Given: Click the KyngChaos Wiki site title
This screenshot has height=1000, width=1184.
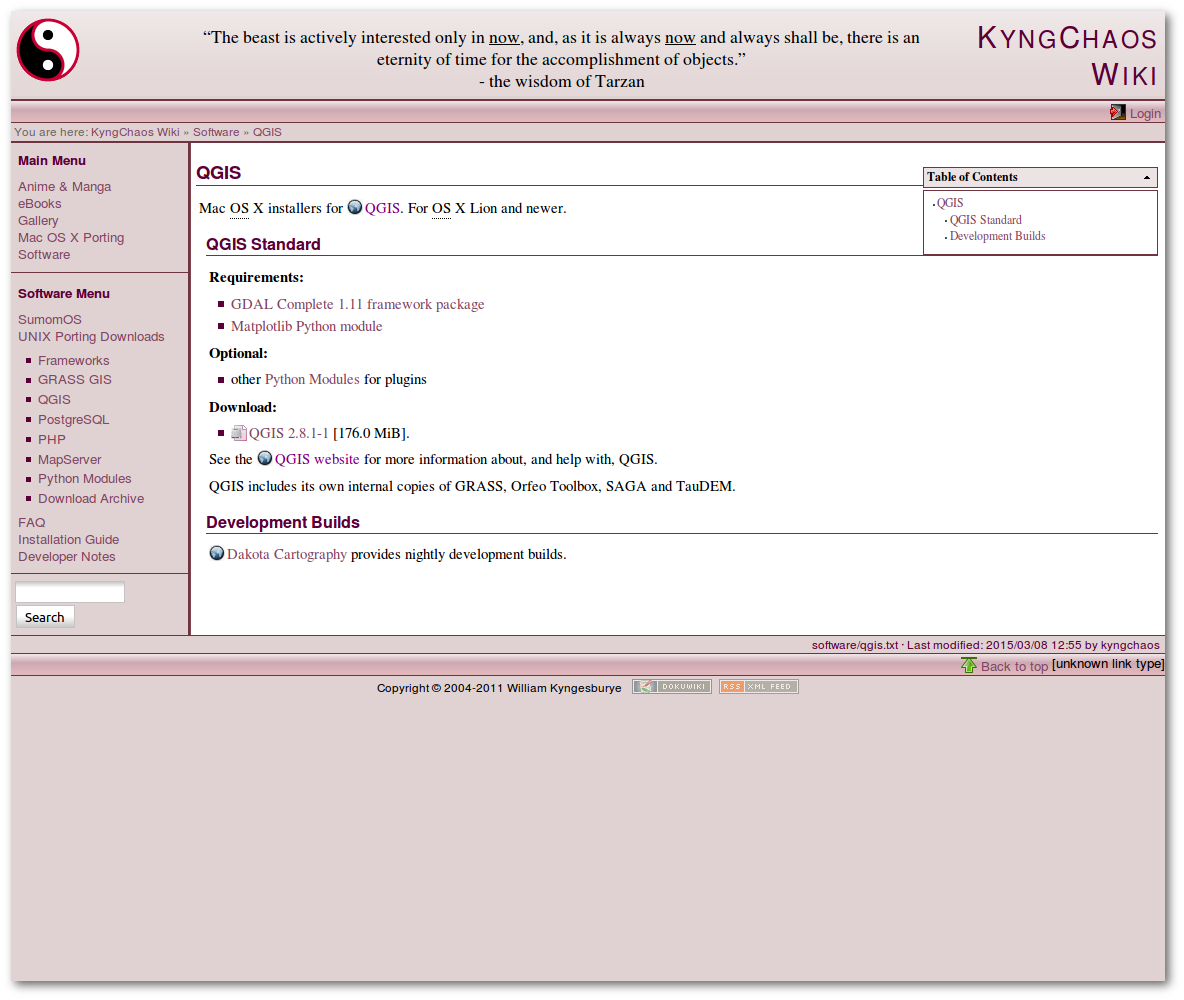Looking at the screenshot, I should 1067,57.
